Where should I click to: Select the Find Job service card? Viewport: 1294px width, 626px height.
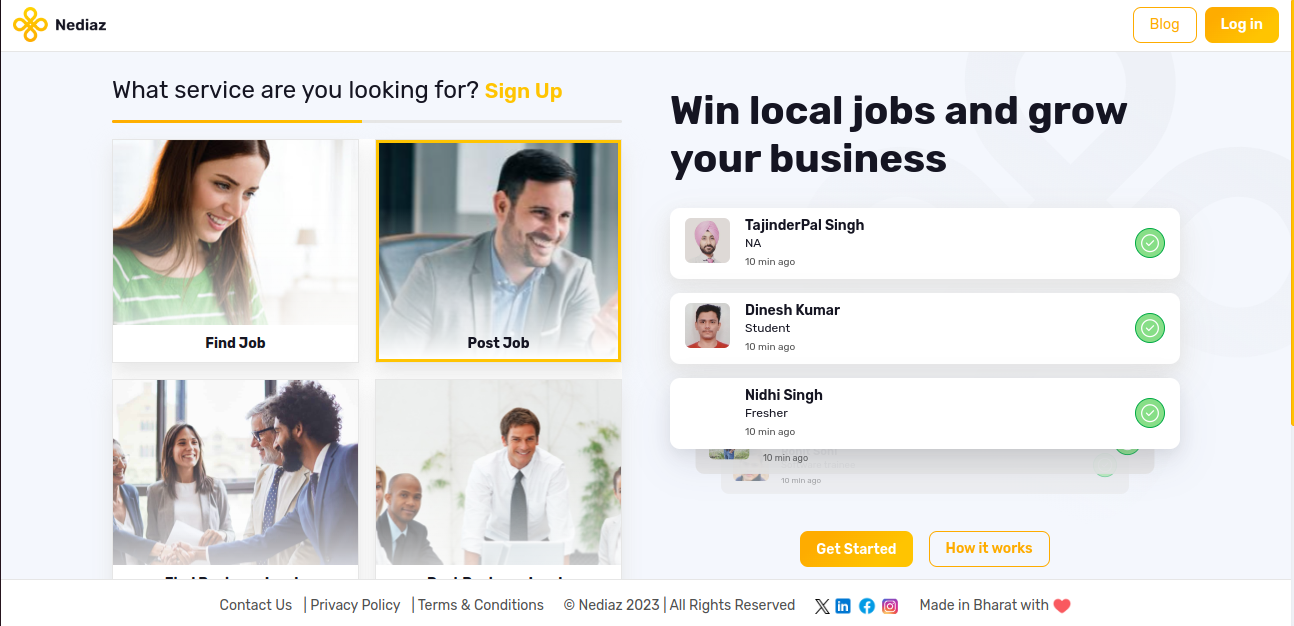[235, 250]
